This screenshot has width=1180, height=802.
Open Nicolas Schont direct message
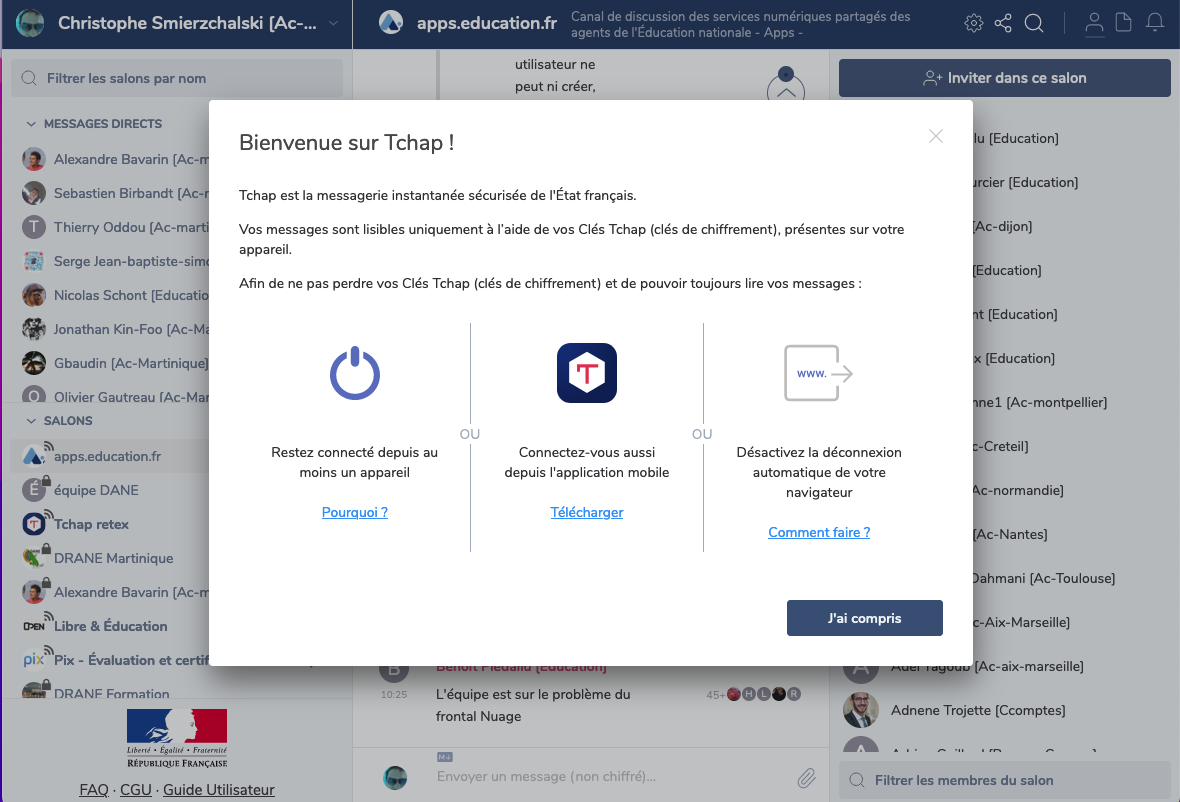[113, 295]
